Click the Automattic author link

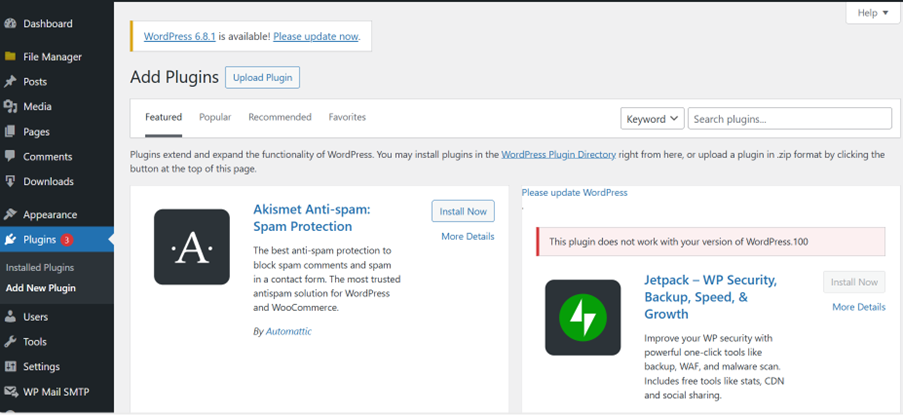pyautogui.click(x=289, y=332)
